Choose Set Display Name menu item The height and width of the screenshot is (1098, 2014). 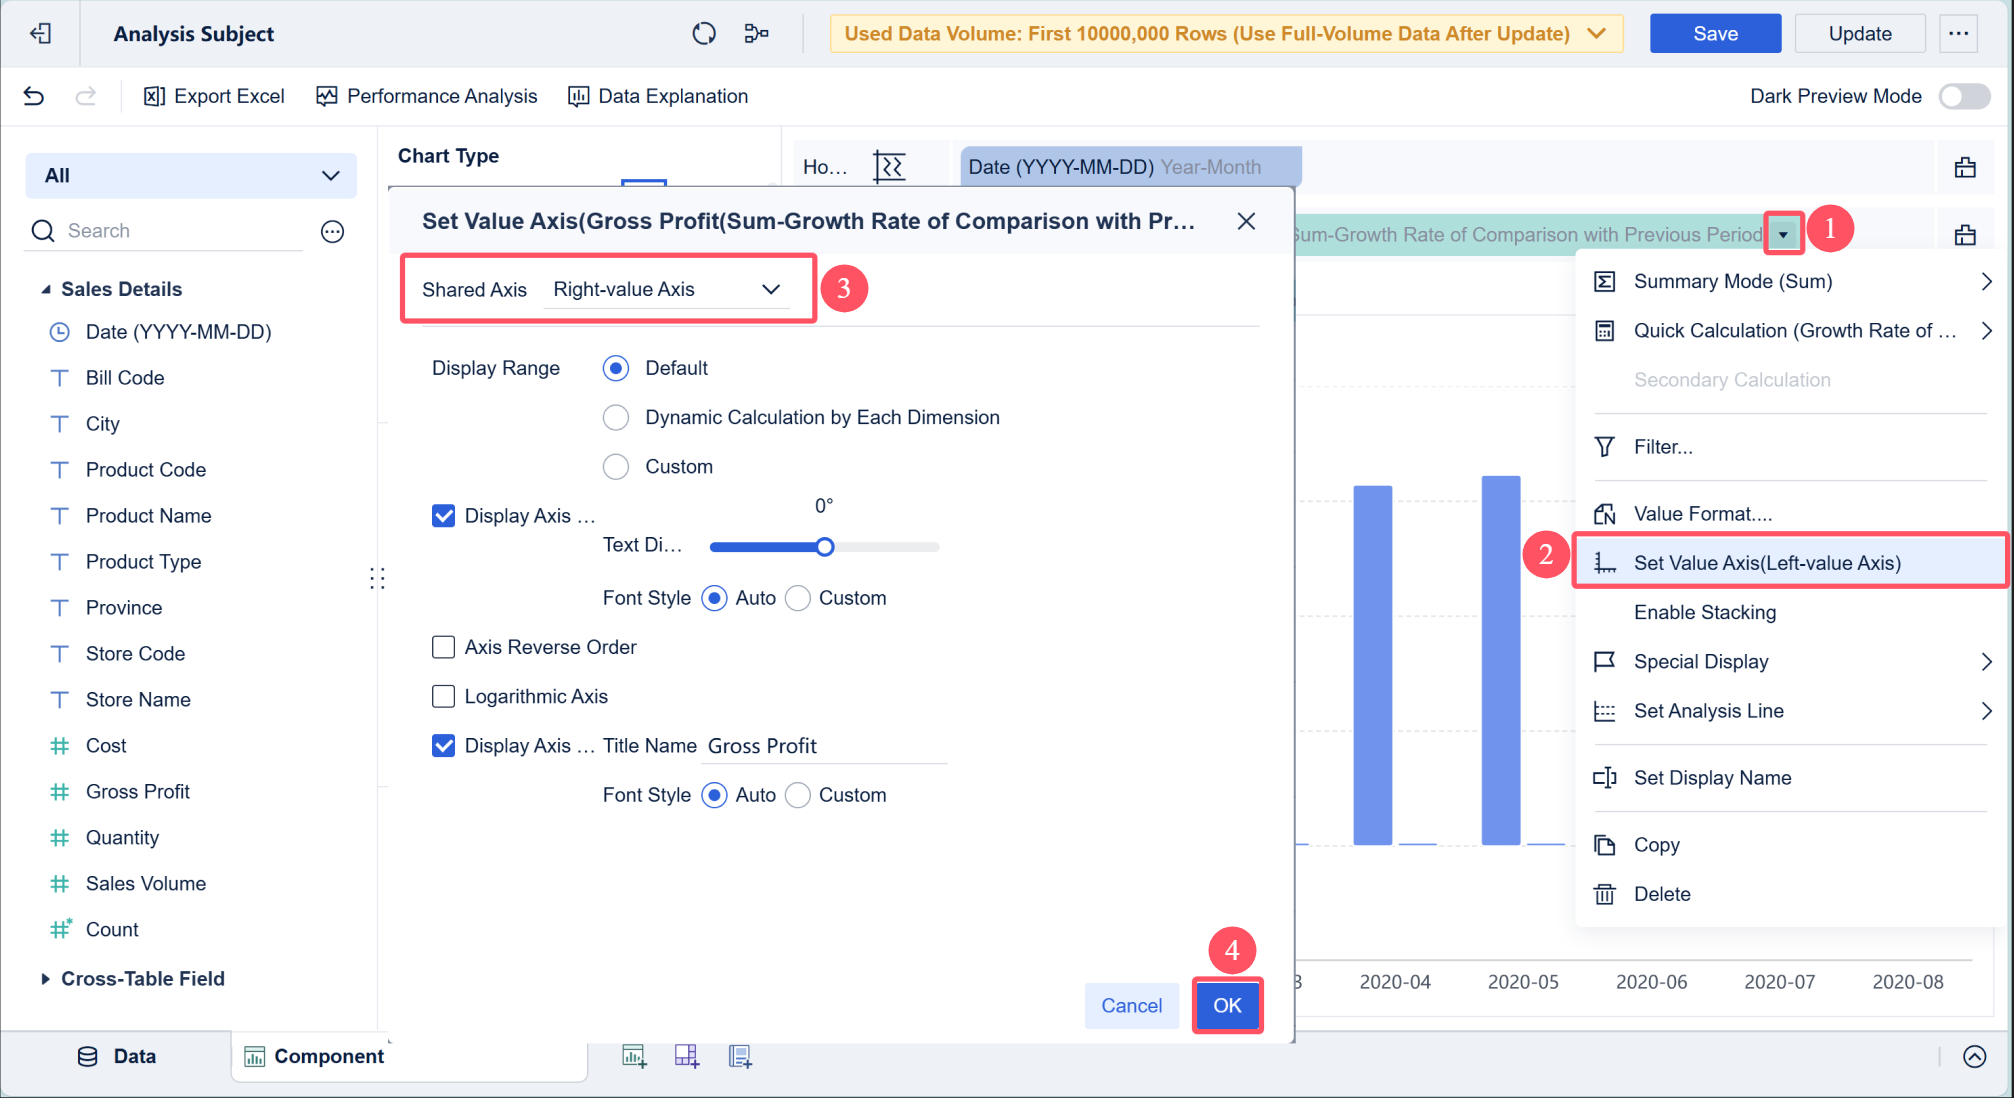1790,778
